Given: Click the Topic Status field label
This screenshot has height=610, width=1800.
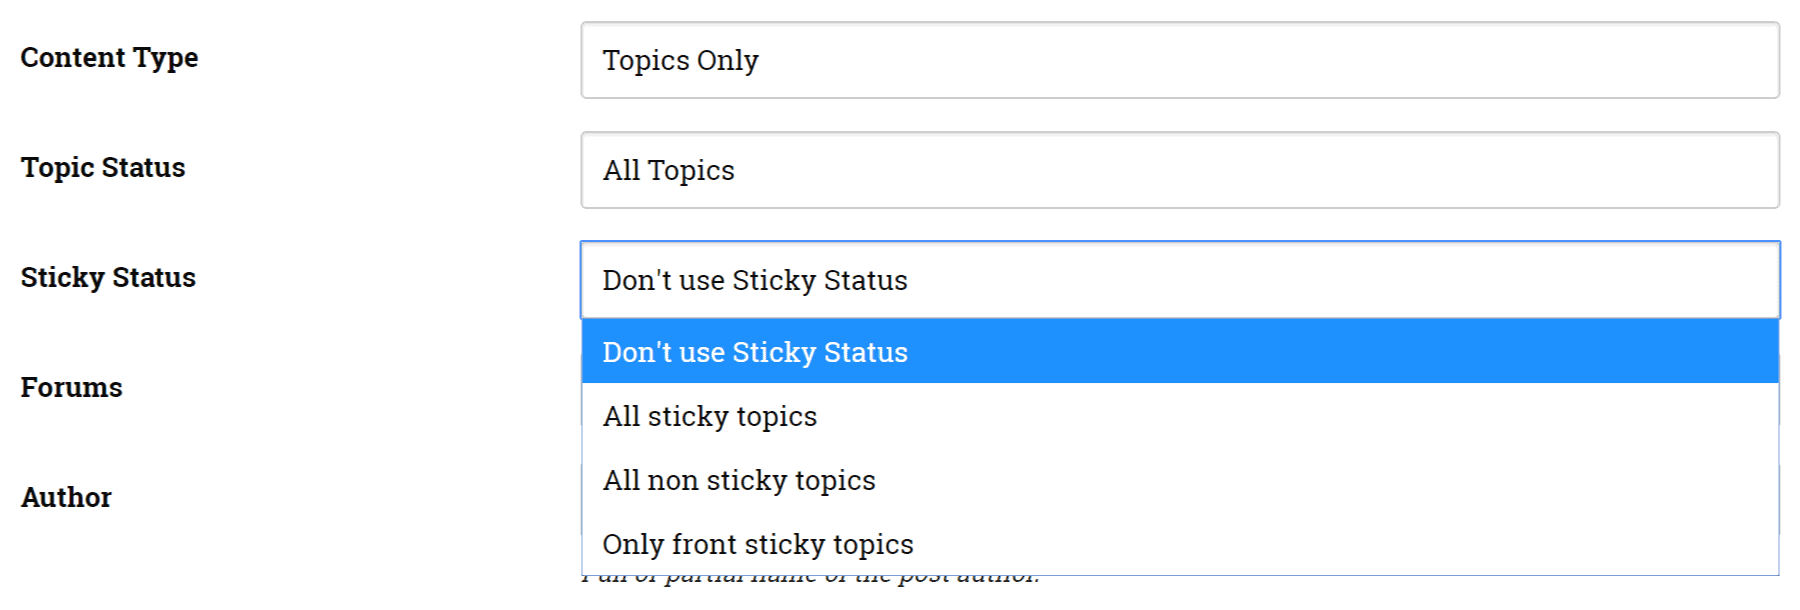Looking at the screenshot, I should [103, 168].
